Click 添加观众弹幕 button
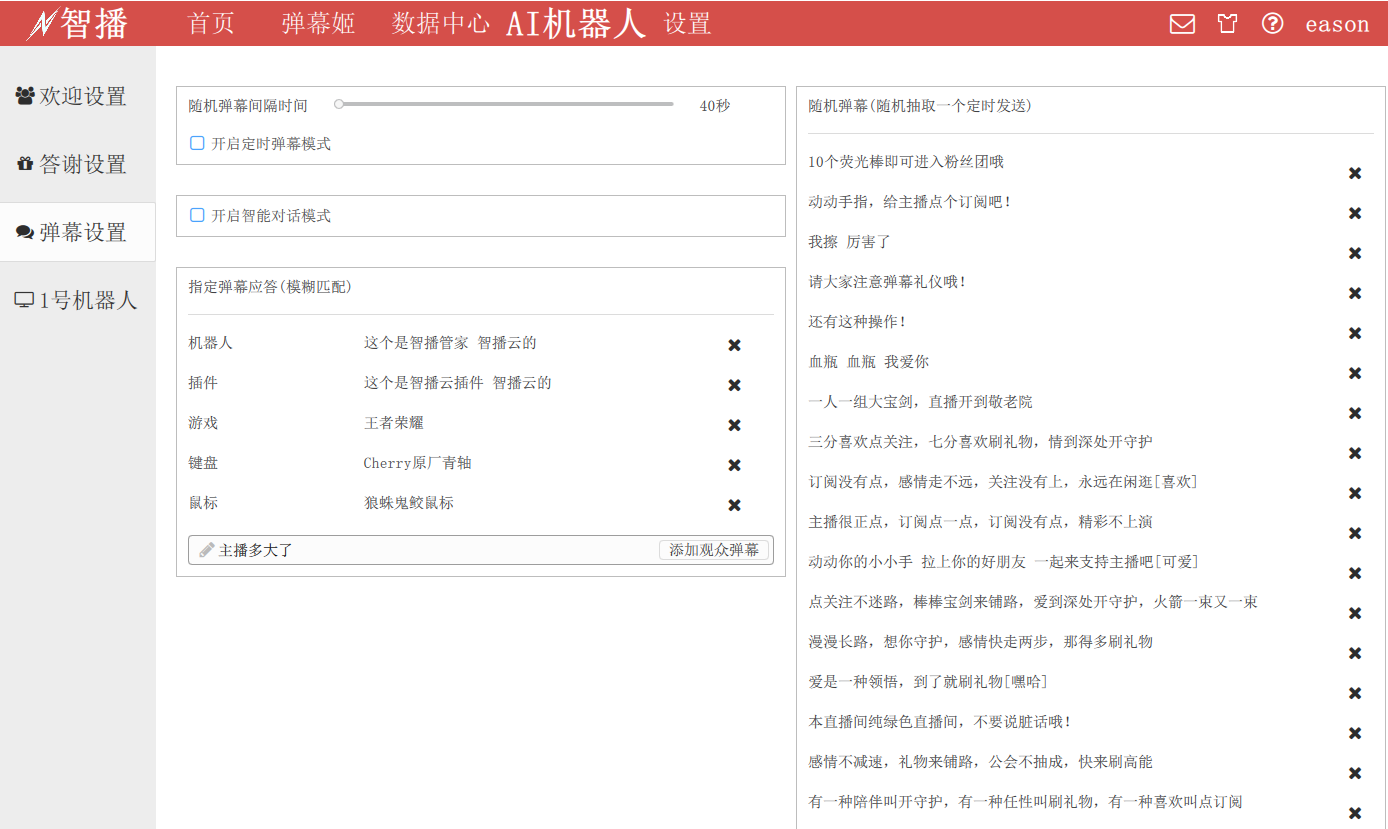This screenshot has width=1388, height=829. pos(714,550)
